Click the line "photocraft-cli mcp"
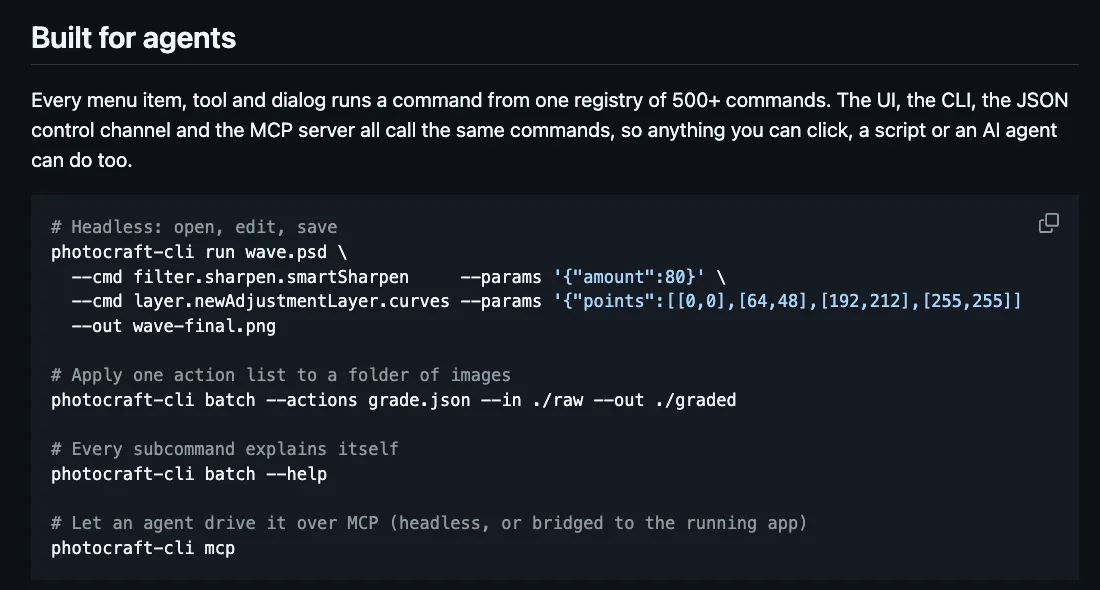 (x=143, y=548)
